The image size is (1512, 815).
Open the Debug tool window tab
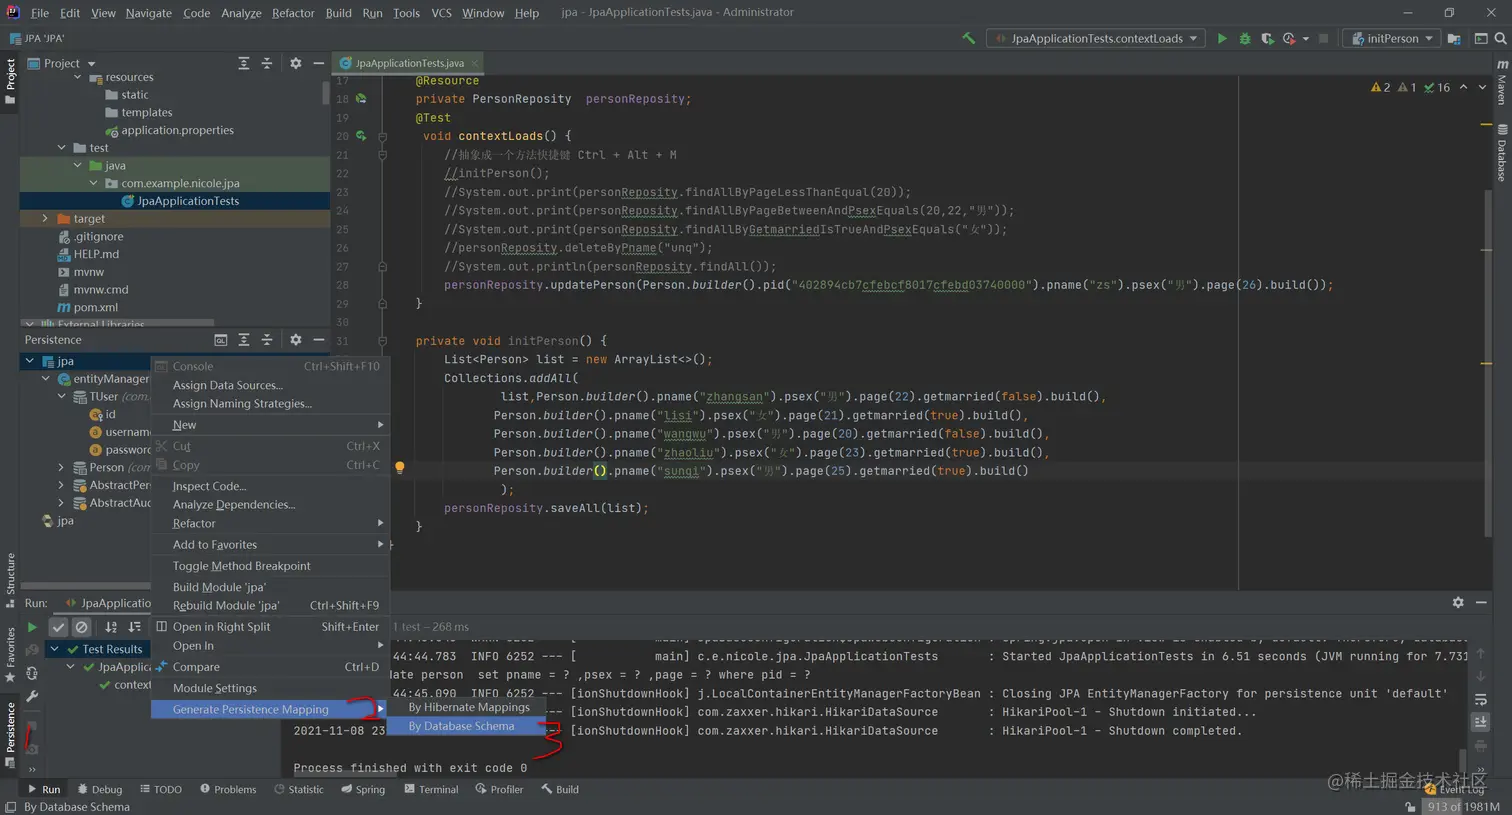click(x=99, y=789)
